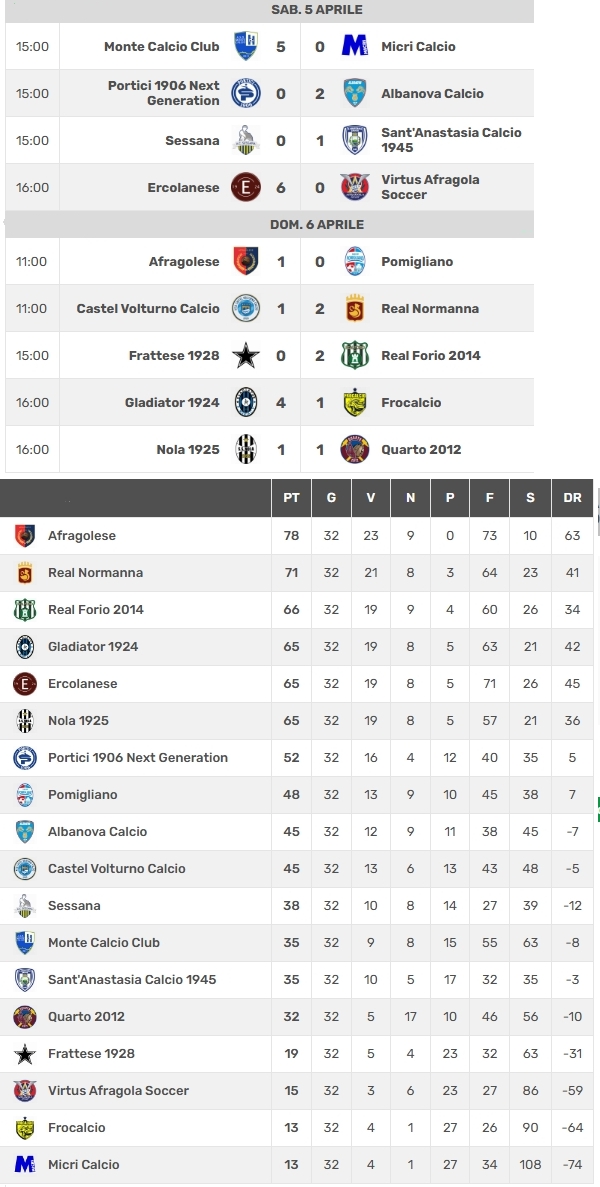Click the Frattese 1928 star logo in results
This screenshot has width=600, height=1187.
[x=246, y=355]
